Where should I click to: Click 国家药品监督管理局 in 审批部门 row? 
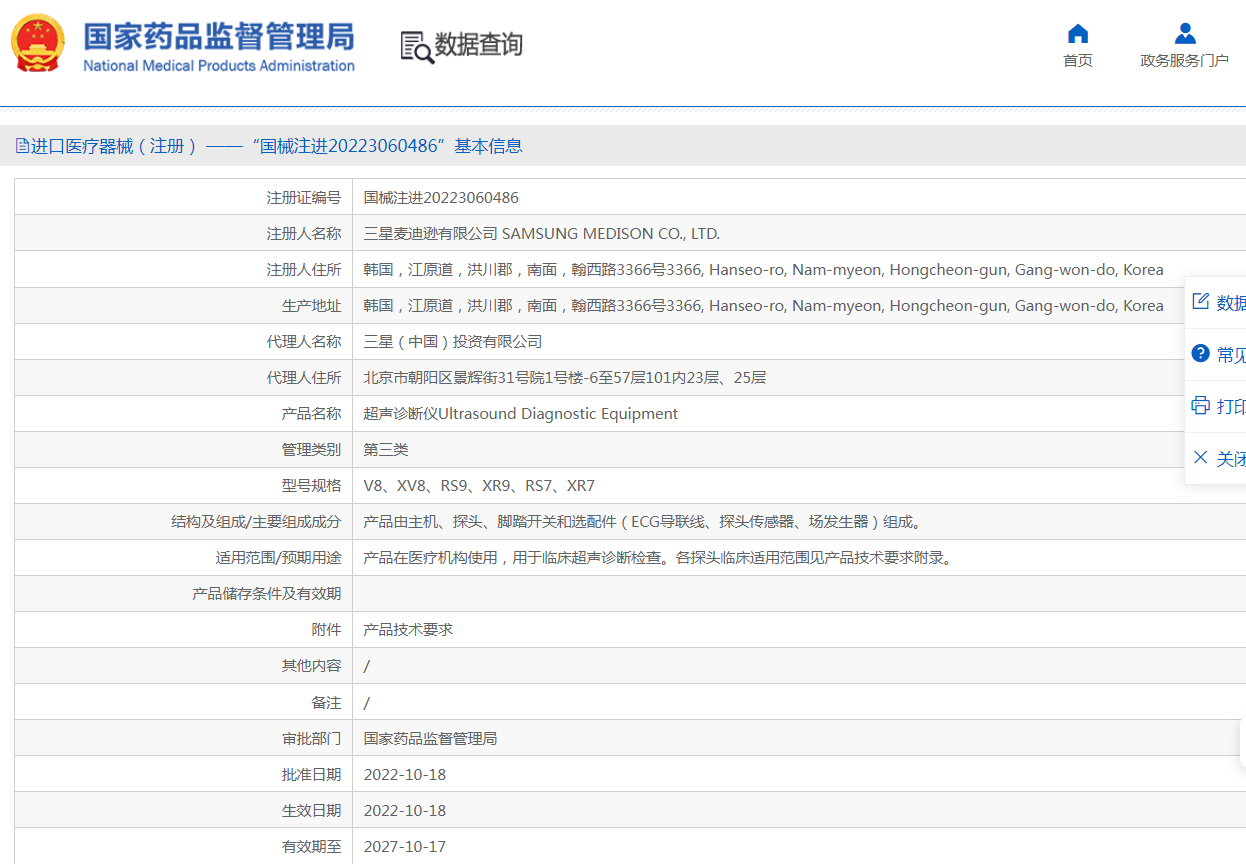pyautogui.click(x=430, y=739)
